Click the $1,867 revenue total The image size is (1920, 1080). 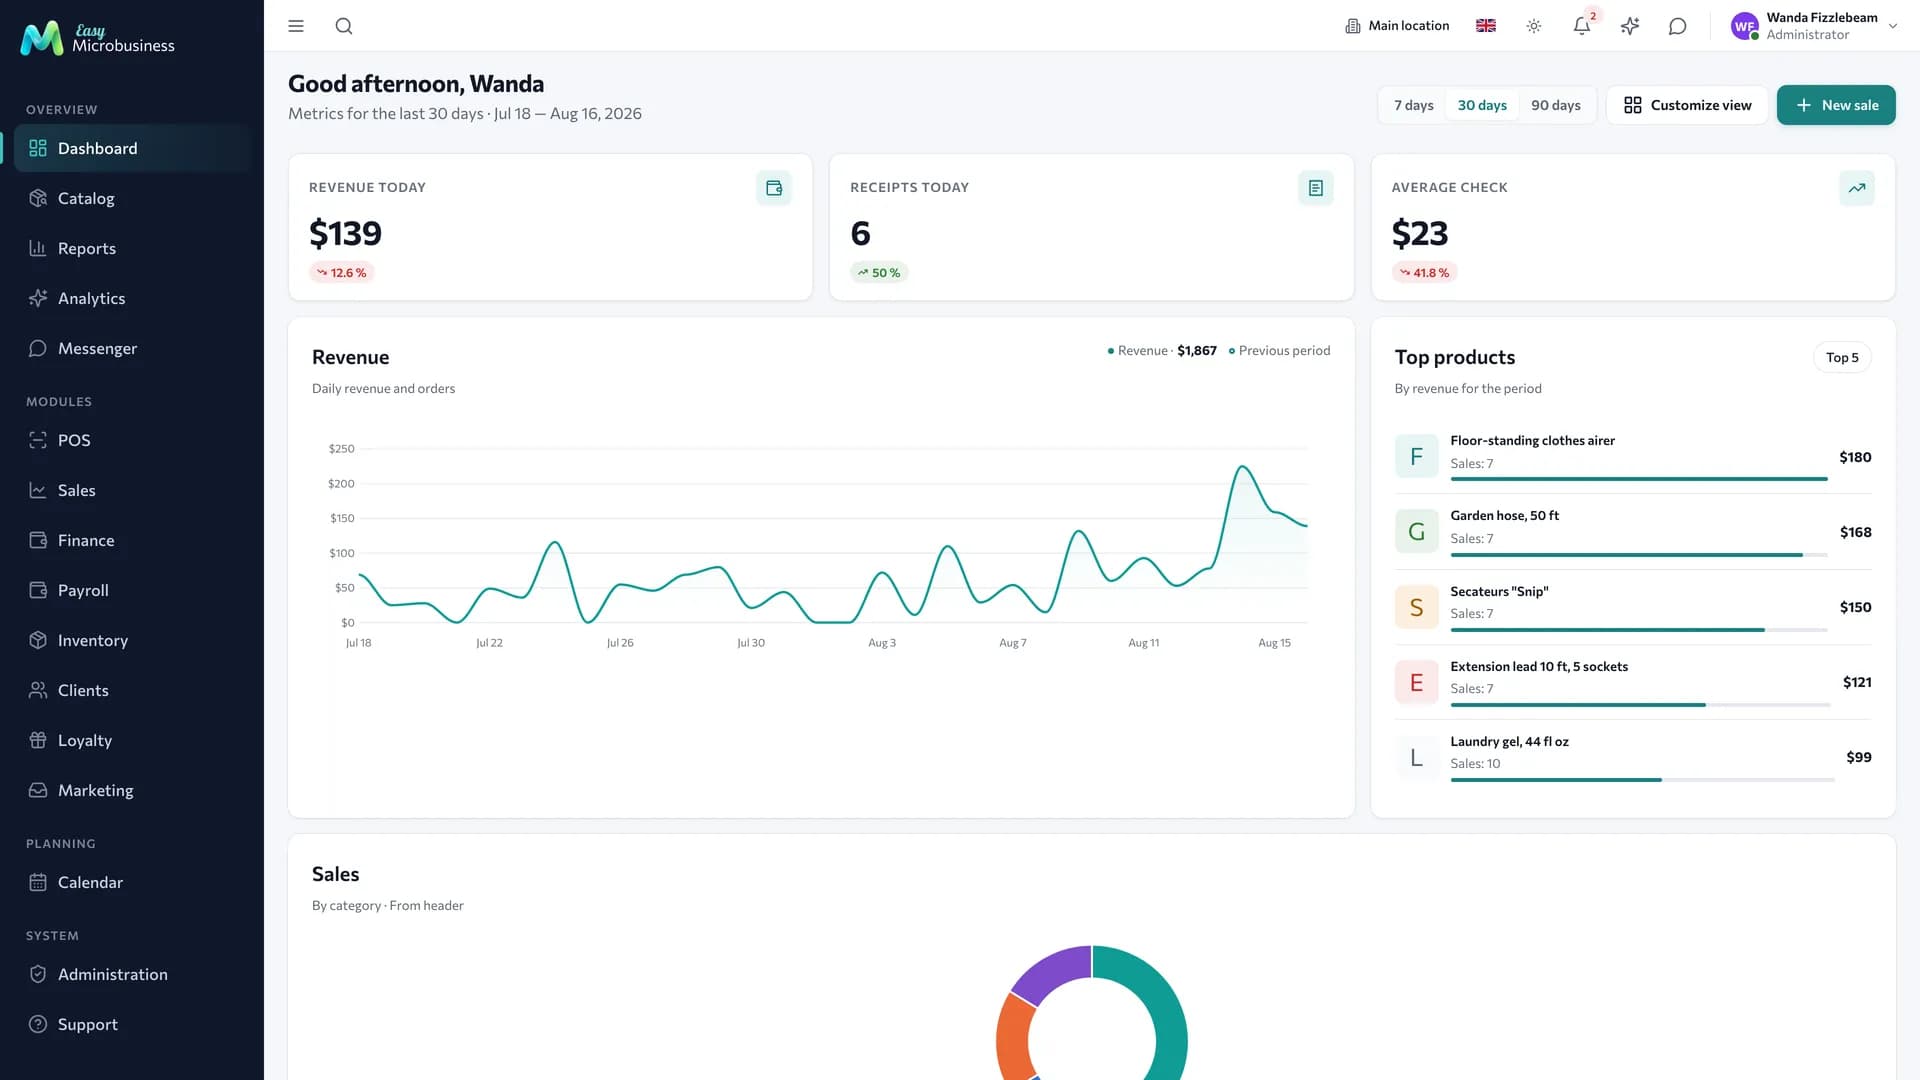1196,350
